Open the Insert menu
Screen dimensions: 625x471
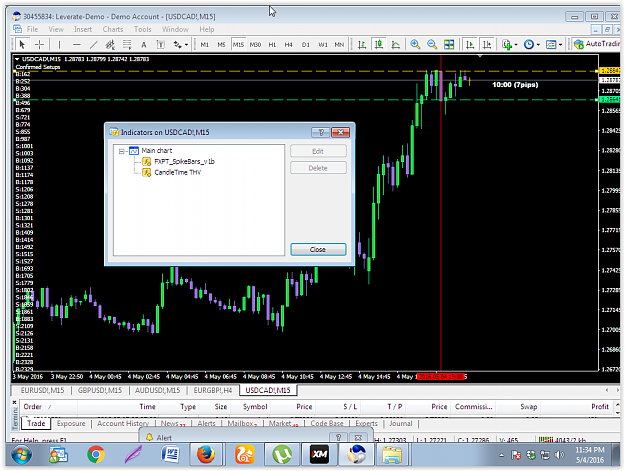pyautogui.click(x=83, y=29)
